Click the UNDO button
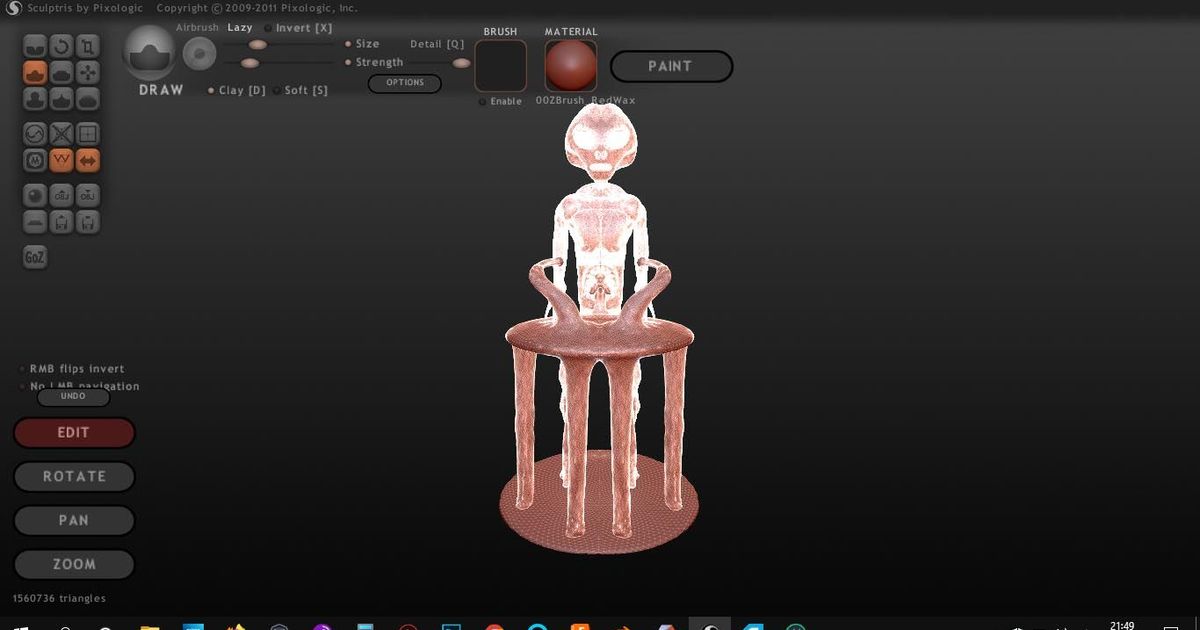The image size is (1200, 630). coord(73,396)
